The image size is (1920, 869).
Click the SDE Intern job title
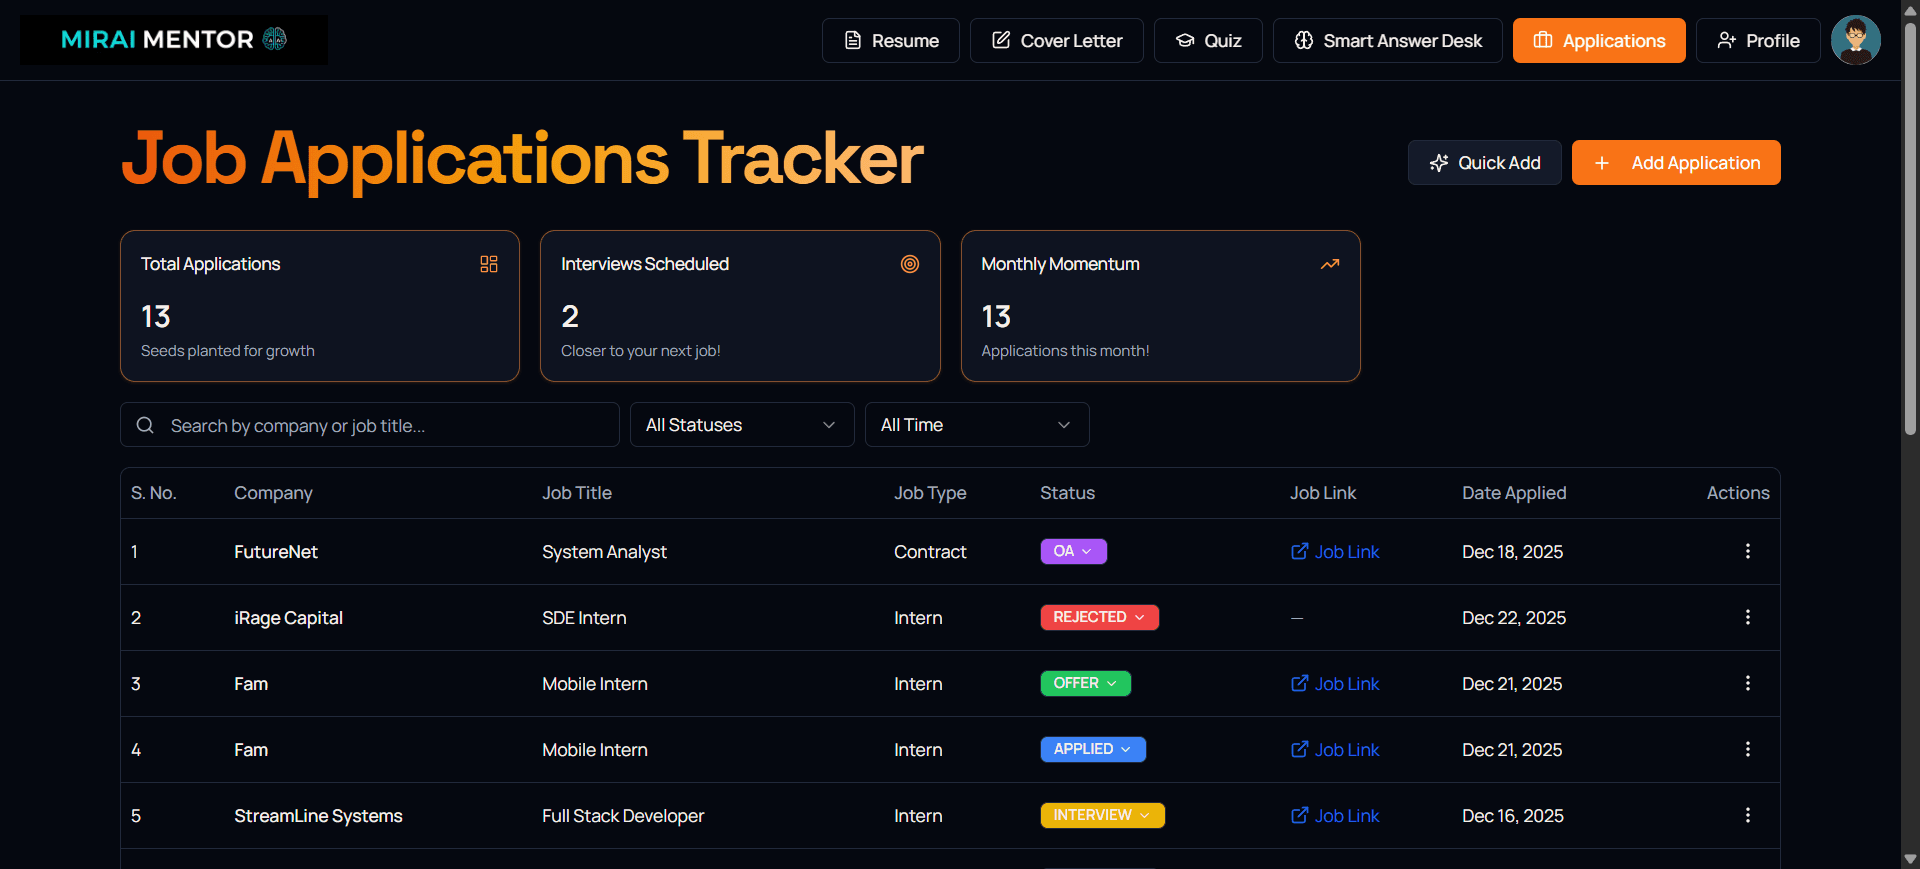pos(584,618)
